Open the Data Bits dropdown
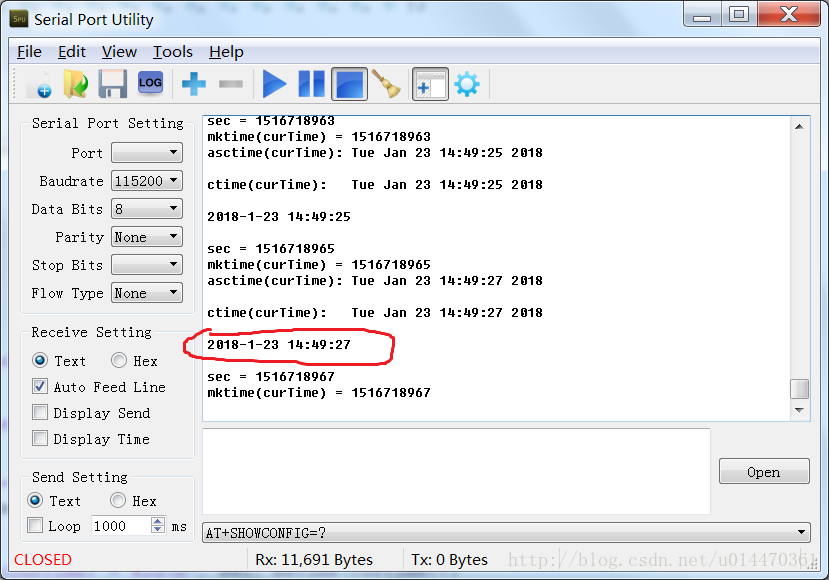The image size is (829, 580). 147,209
